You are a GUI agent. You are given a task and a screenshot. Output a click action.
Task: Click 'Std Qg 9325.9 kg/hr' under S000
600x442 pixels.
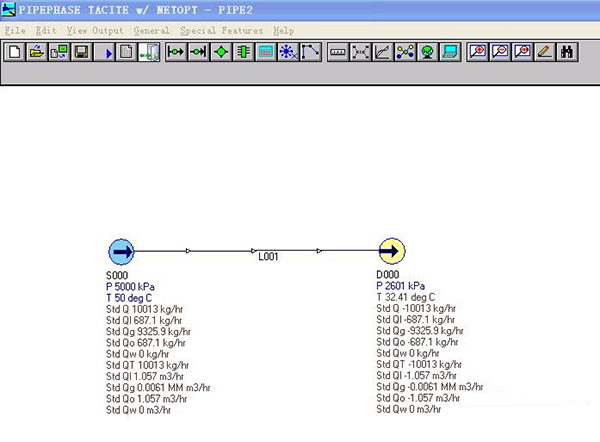[x=148, y=331]
